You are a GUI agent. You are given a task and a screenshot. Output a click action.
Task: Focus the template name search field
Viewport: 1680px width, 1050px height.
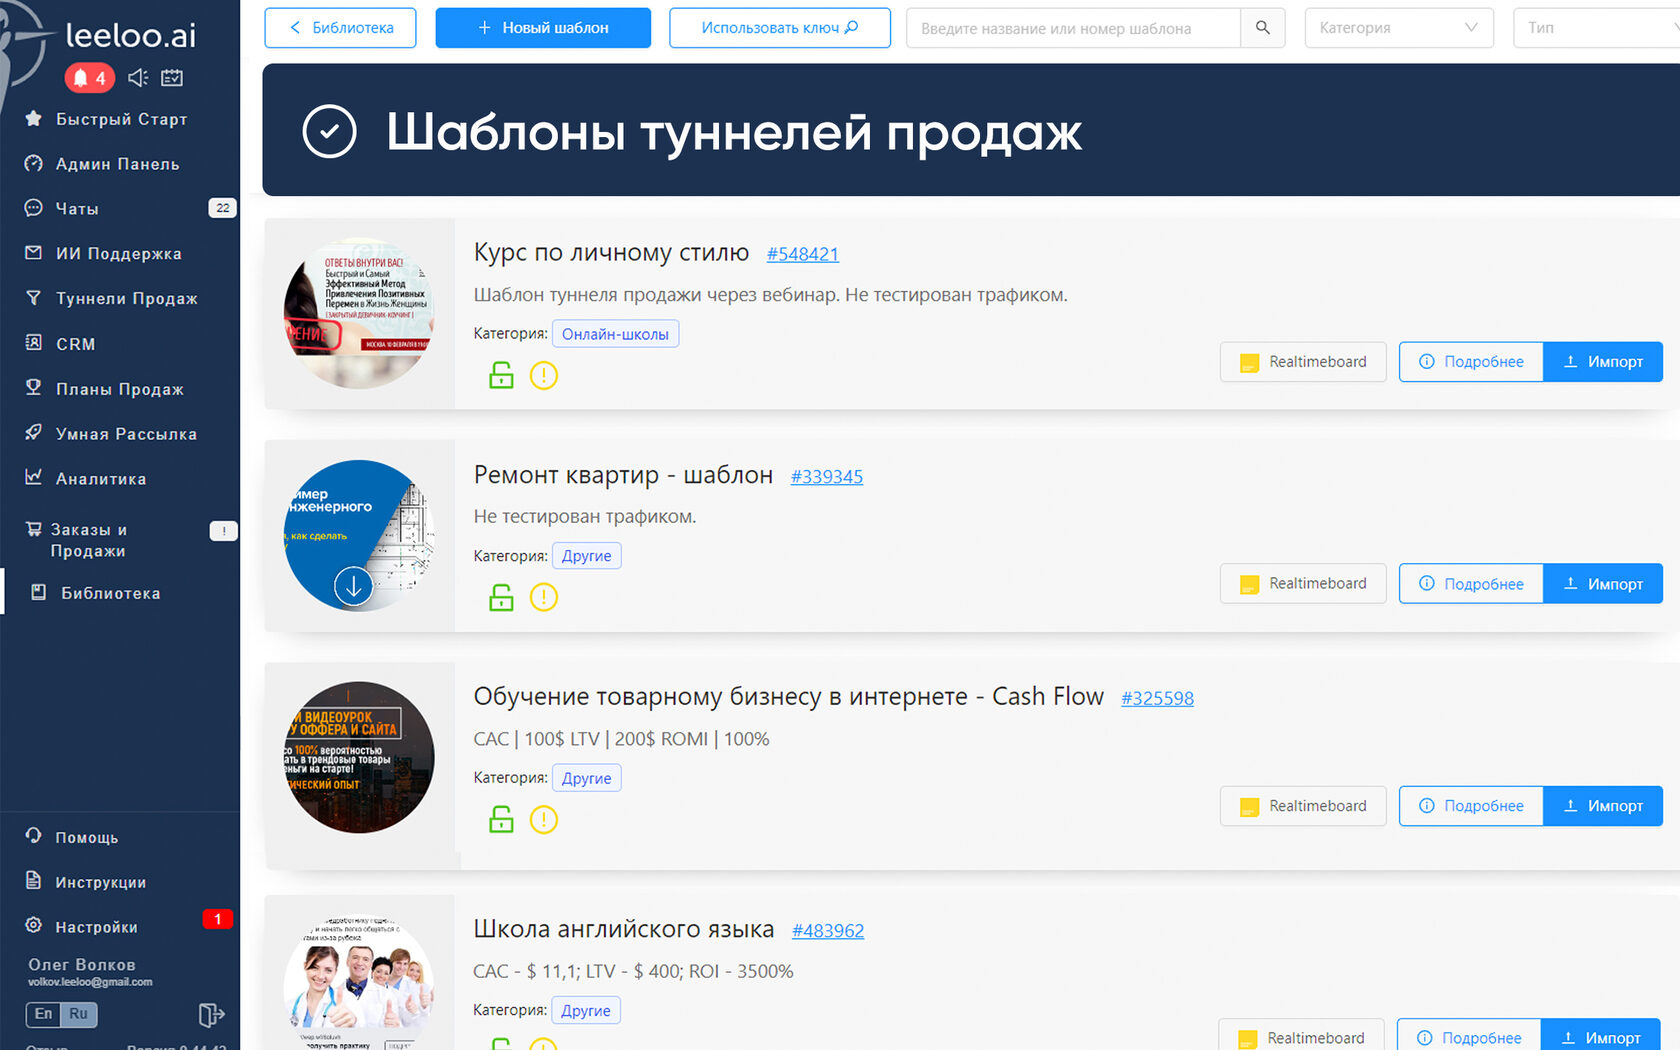[1073, 28]
